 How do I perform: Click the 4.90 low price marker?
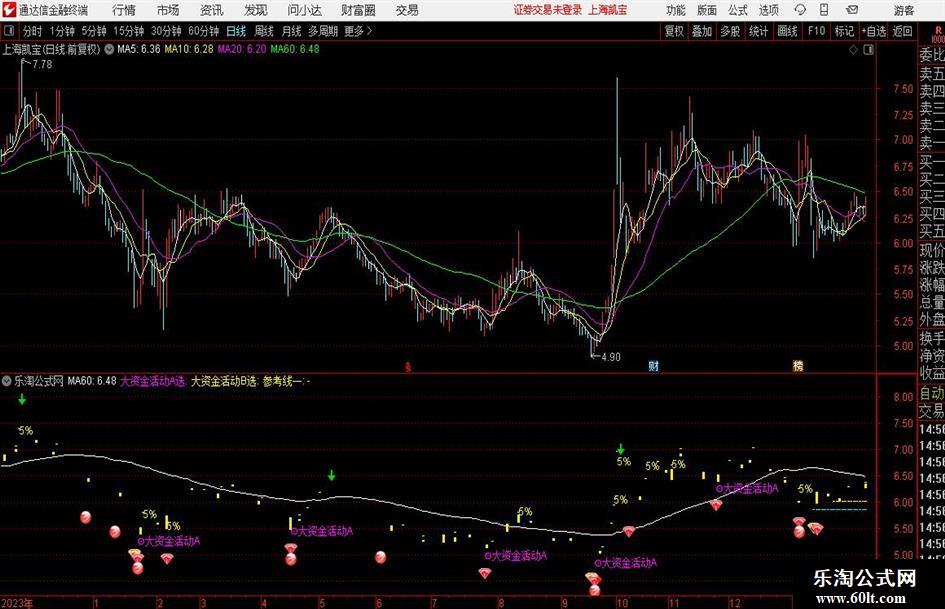(611, 356)
